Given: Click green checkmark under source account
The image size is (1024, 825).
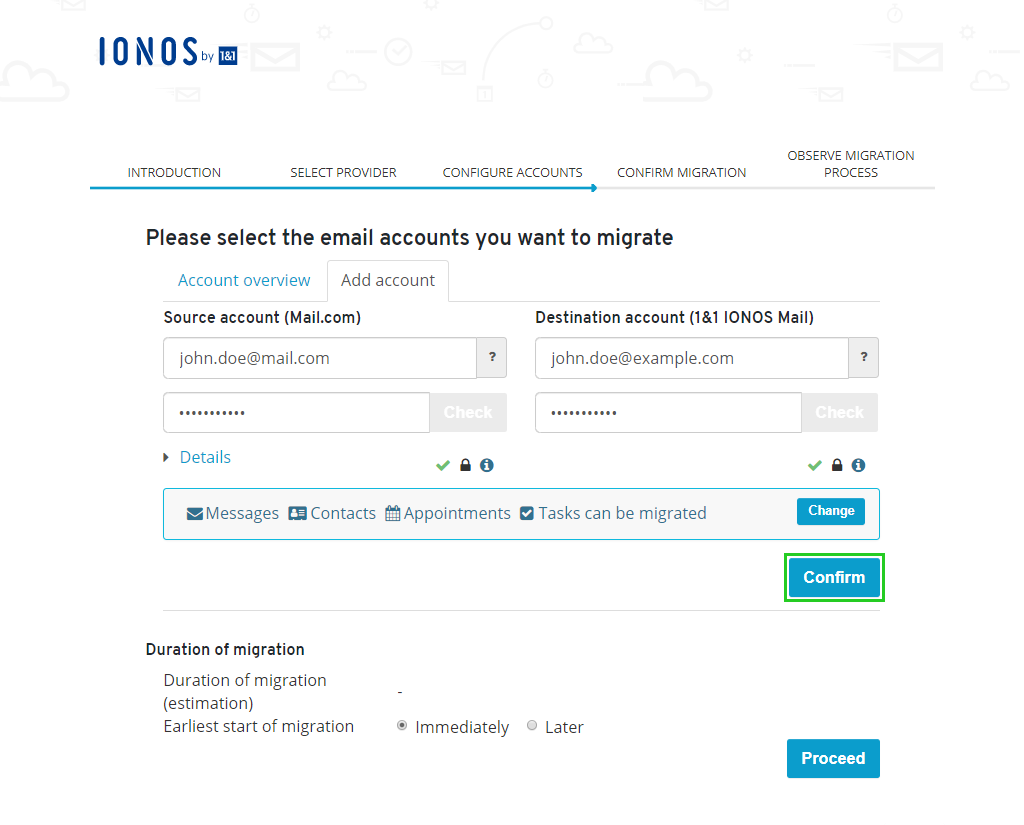Looking at the screenshot, I should click(443, 466).
